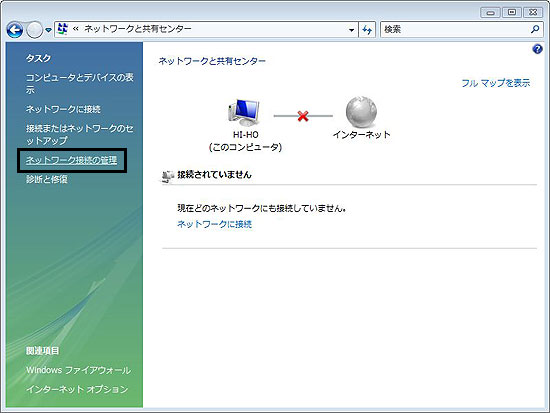This screenshot has width=550, height=413.
Task: Expand the address bar history dropdown
Action: click(351, 30)
